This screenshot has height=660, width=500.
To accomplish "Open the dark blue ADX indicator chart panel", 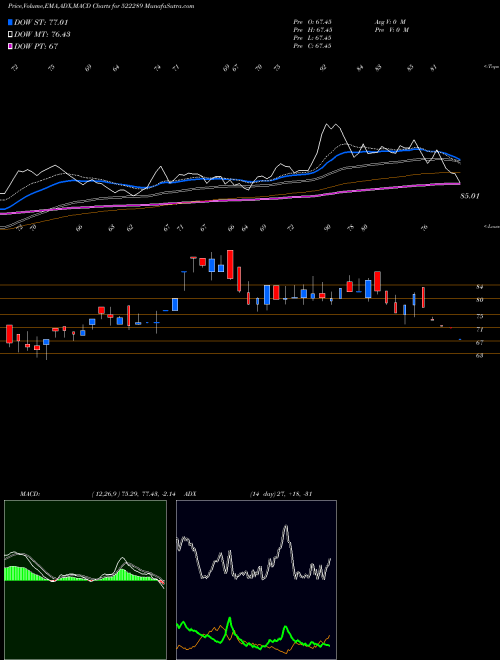I will click(x=256, y=580).
